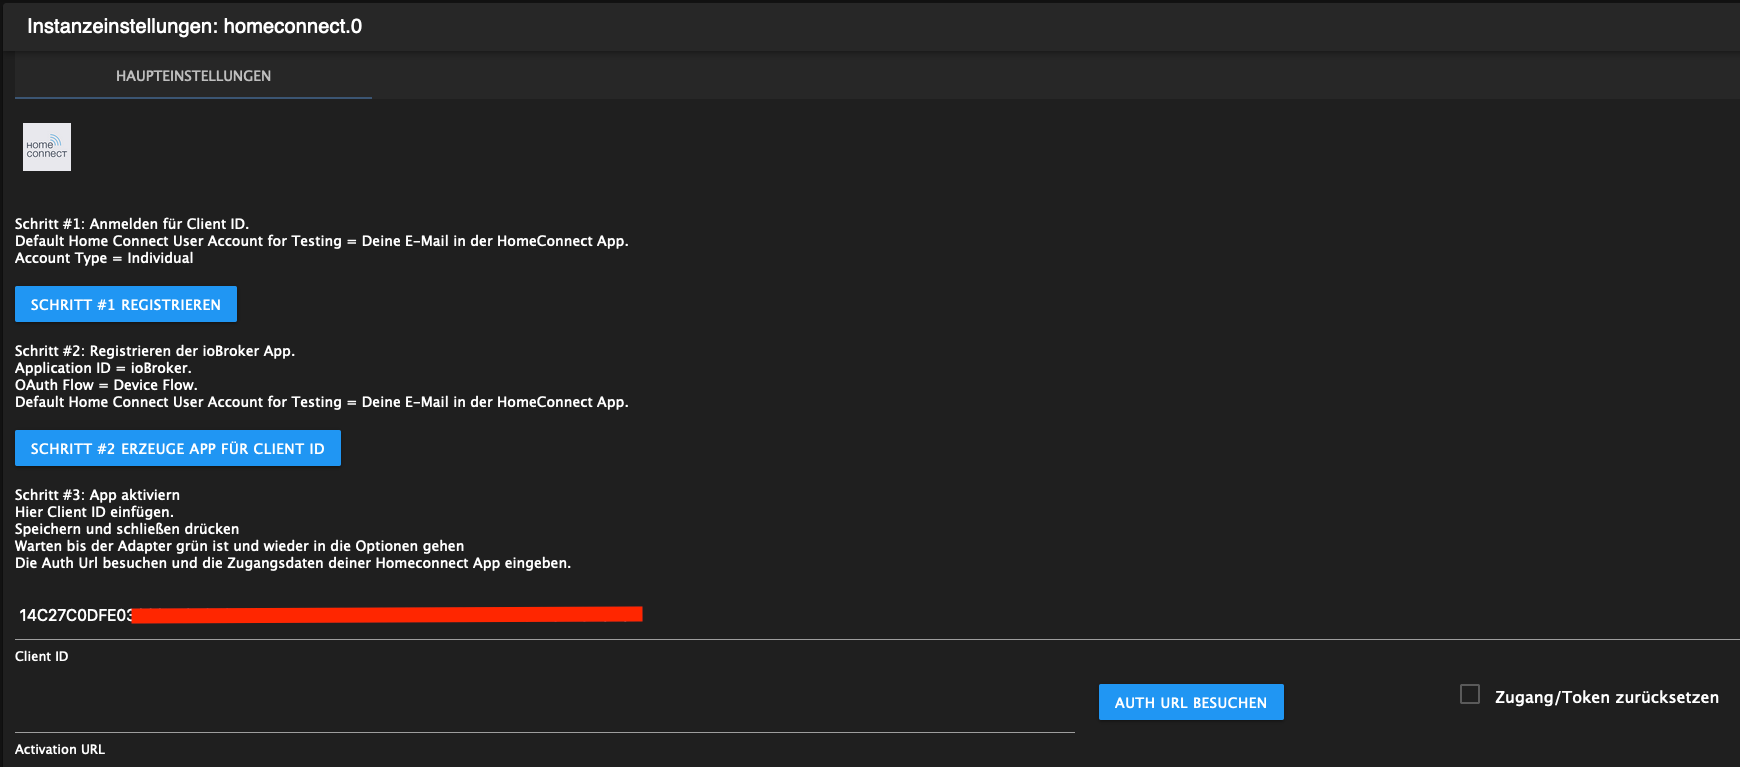Click 'Speichern und schließen drücken' text
Image resolution: width=1740 pixels, height=767 pixels.
pyautogui.click(x=127, y=529)
